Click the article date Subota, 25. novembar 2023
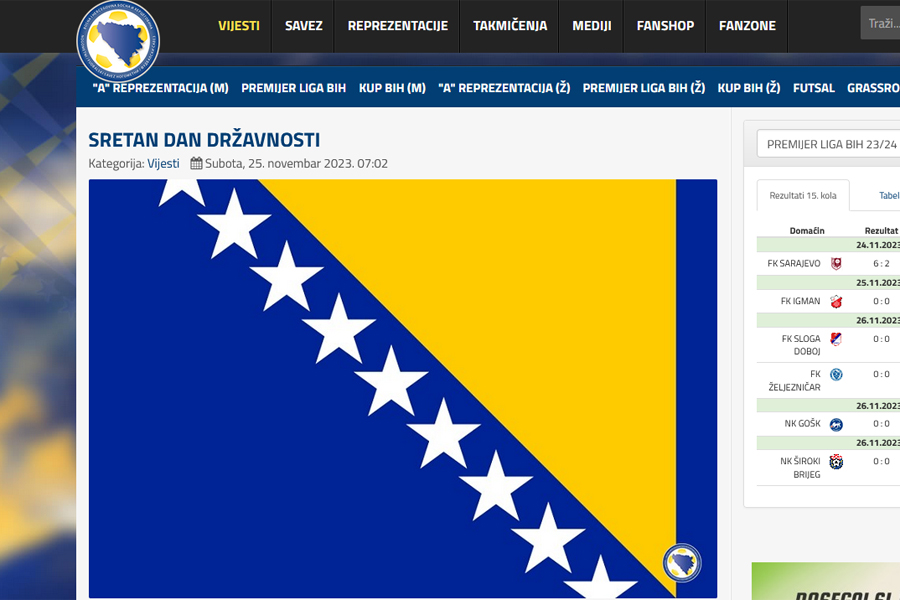 click(296, 164)
